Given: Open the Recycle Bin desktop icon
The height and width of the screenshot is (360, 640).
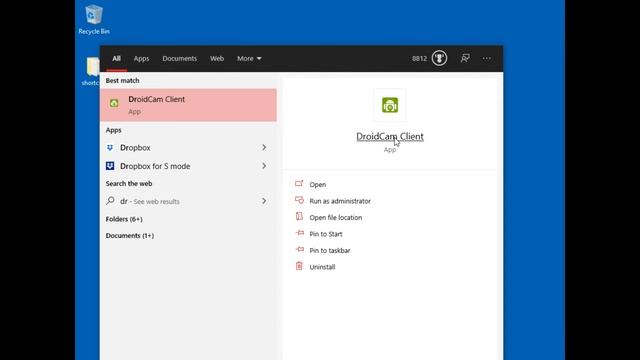Looking at the screenshot, I should click(93, 19).
